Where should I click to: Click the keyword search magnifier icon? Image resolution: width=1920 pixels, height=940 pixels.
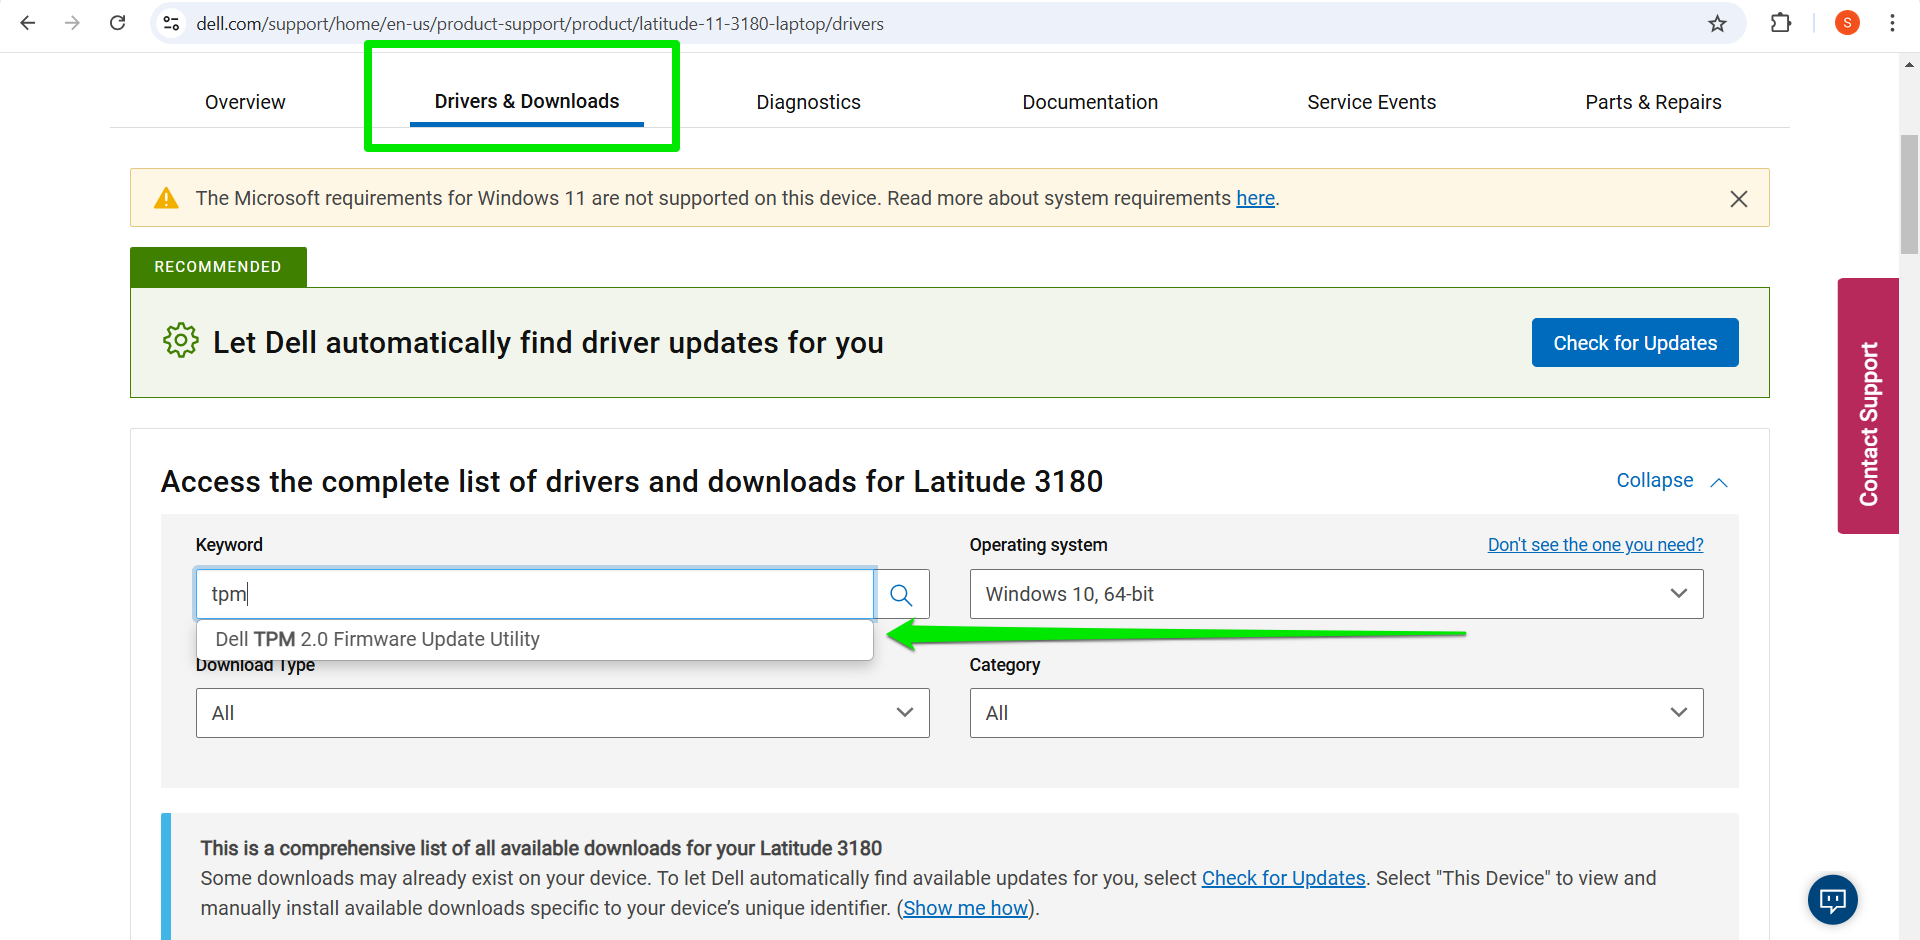pyautogui.click(x=902, y=595)
